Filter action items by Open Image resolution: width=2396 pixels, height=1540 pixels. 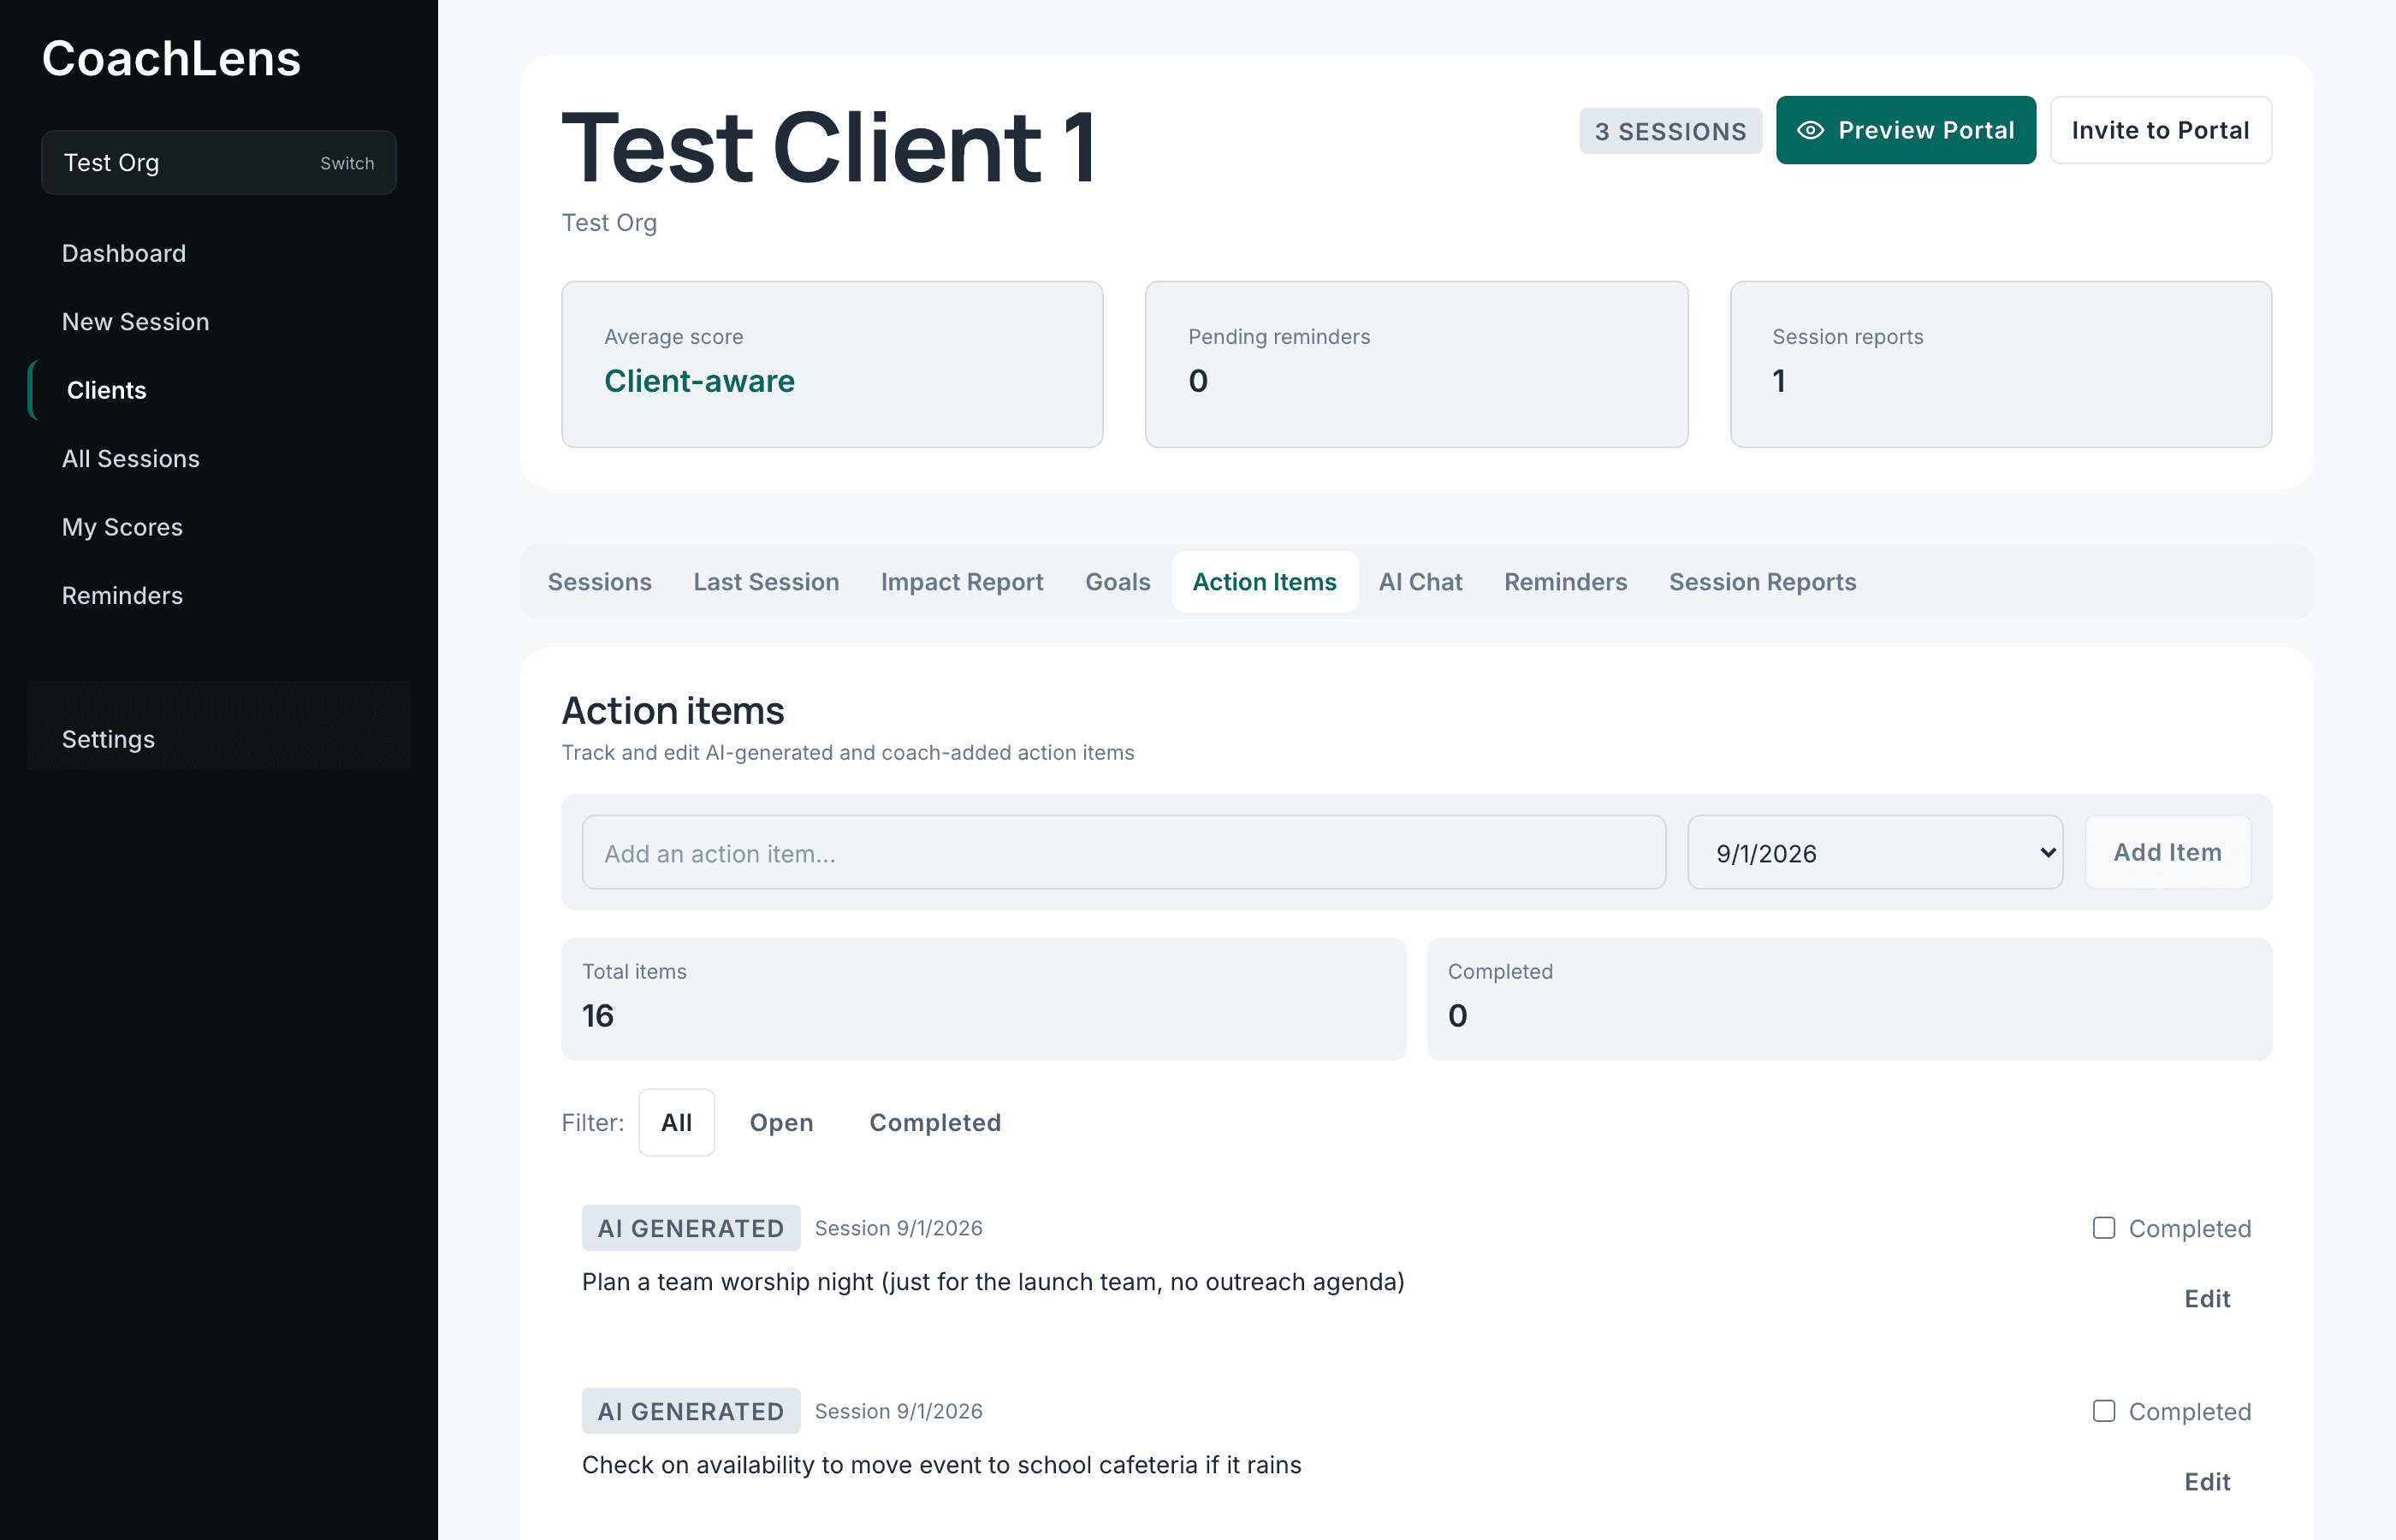pyautogui.click(x=781, y=1122)
